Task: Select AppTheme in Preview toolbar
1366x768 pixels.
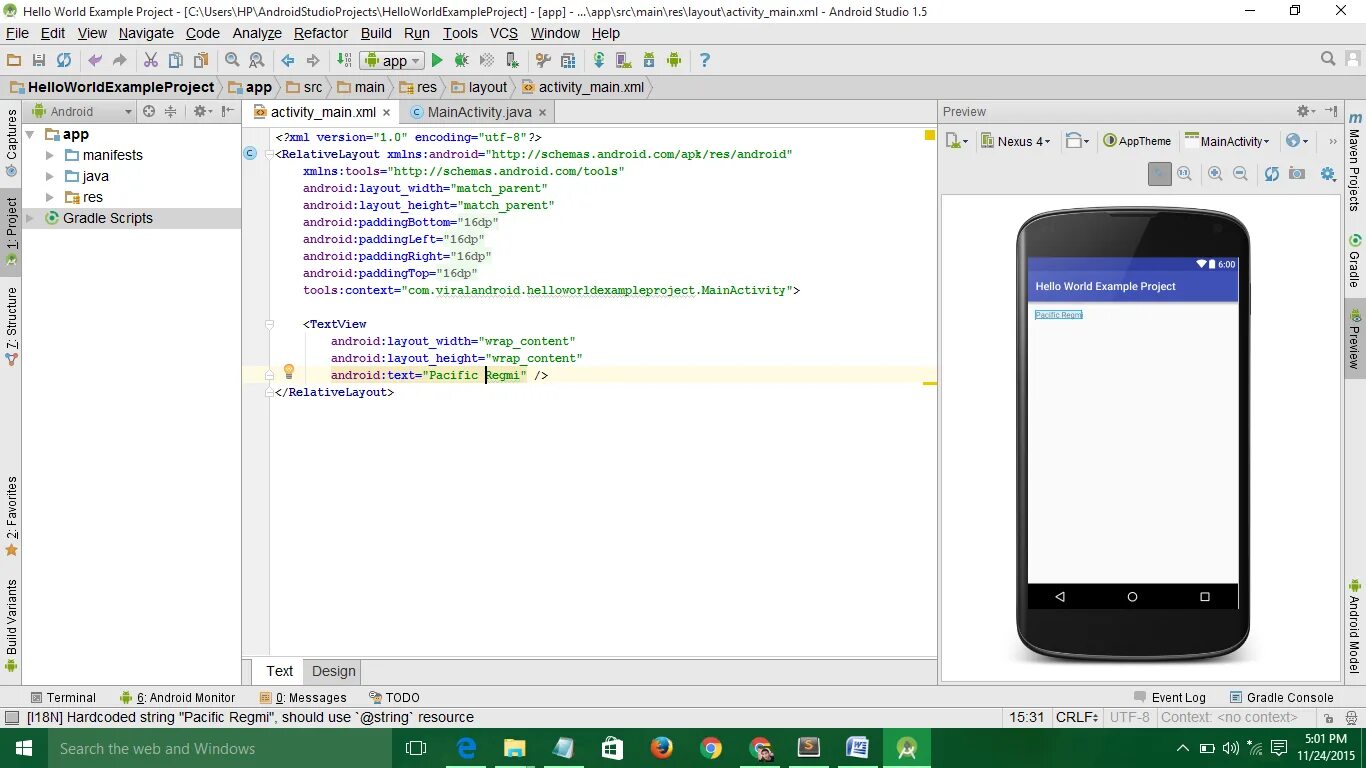Action: pos(1137,141)
